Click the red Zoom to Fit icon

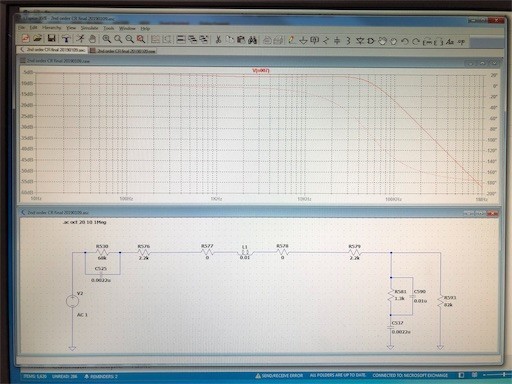141,39
